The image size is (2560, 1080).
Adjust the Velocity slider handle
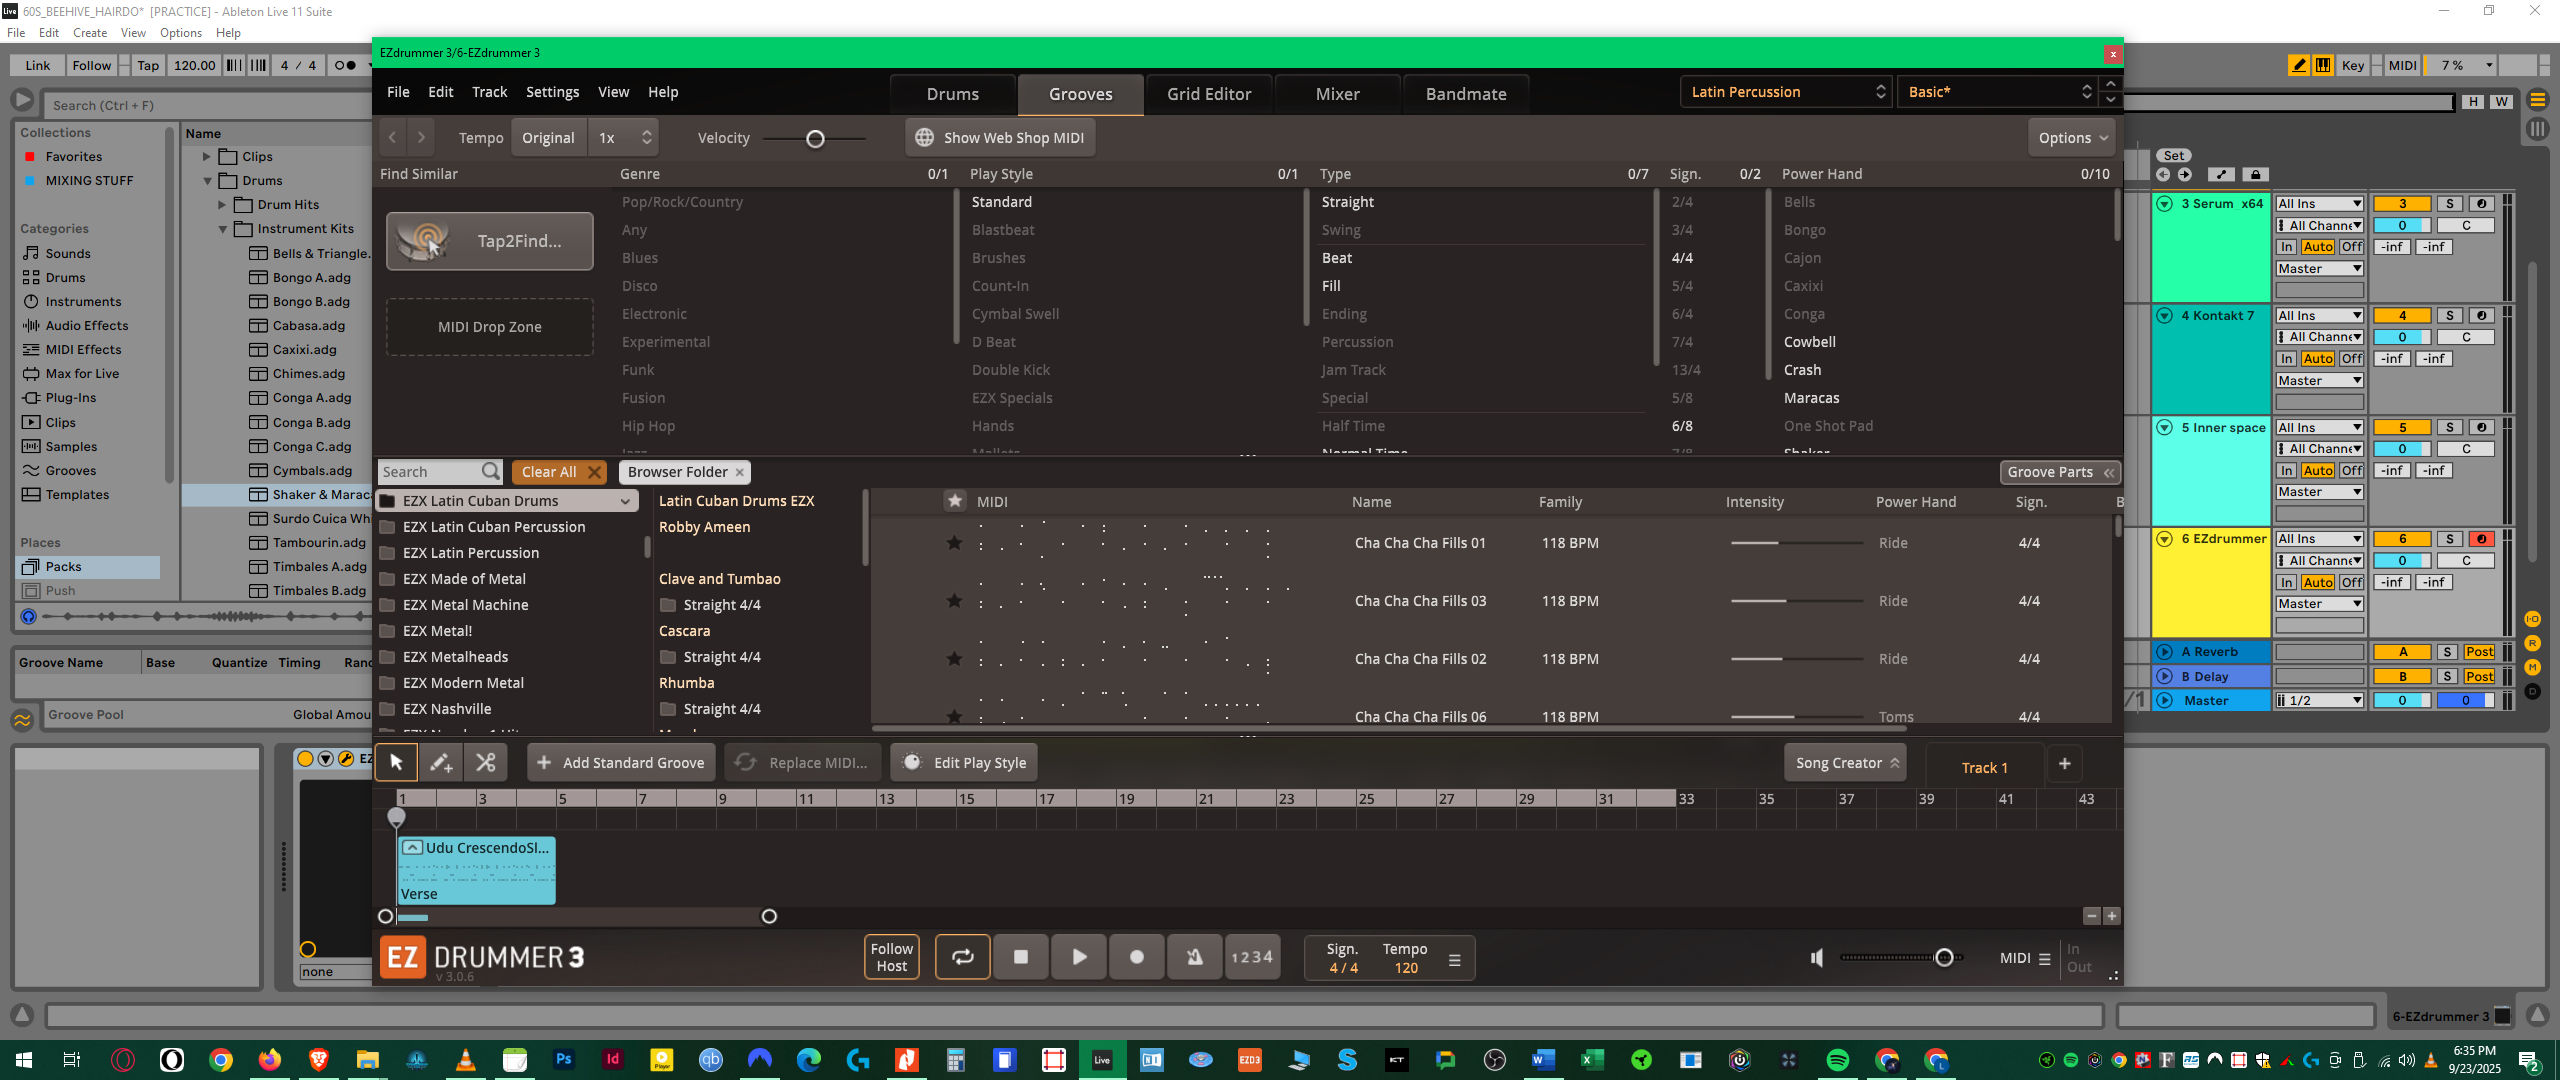(815, 139)
